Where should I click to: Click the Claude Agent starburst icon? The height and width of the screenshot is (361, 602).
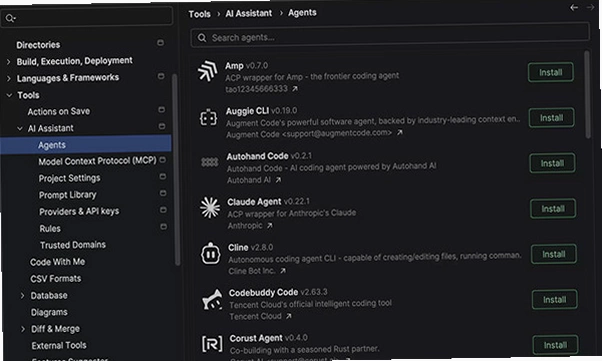click(x=210, y=208)
